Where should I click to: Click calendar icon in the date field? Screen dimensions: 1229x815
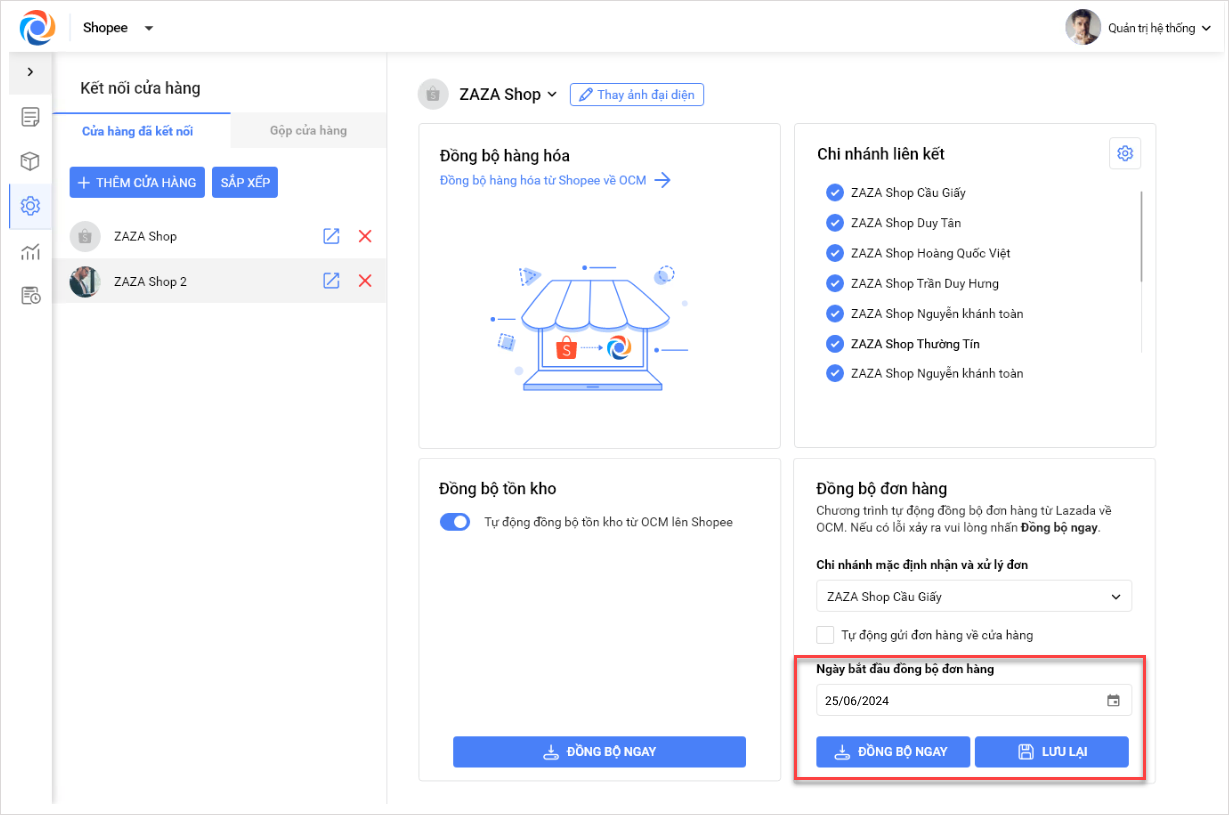pos(1113,701)
